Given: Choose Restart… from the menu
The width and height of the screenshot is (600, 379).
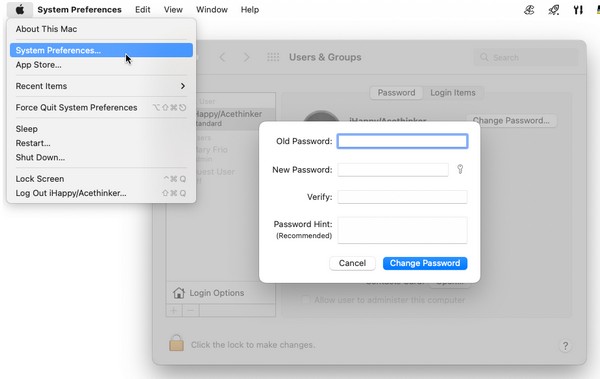Looking at the screenshot, I should point(101,143).
